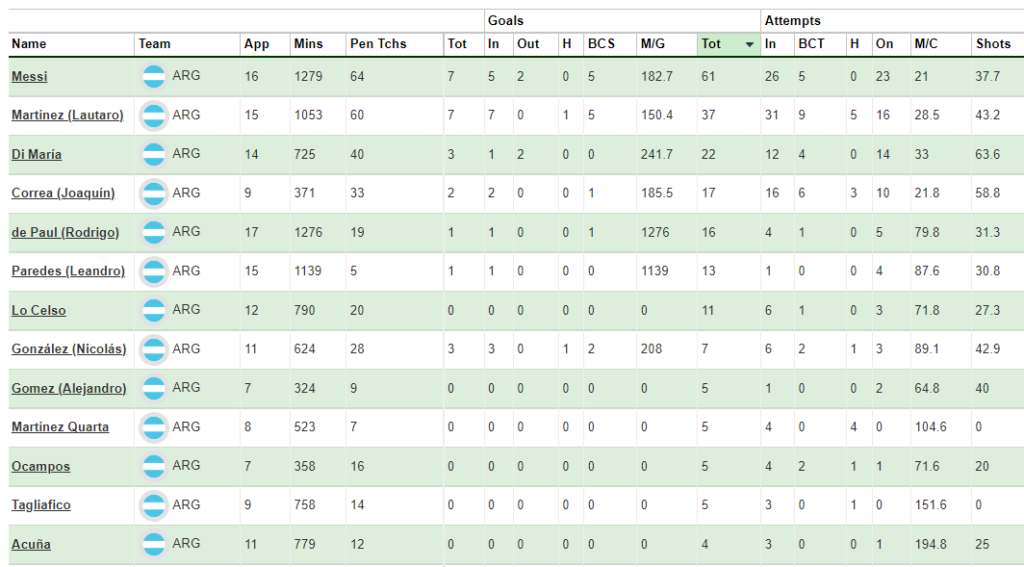1024x567 pixels.
Task: Click flag icon in González (Nicolás) row
Action: point(154,349)
